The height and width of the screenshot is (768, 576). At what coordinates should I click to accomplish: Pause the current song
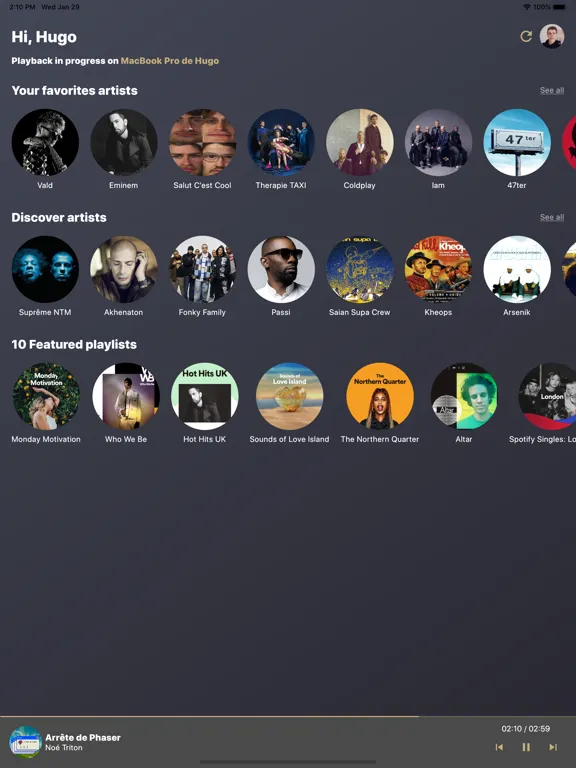[x=526, y=747]
